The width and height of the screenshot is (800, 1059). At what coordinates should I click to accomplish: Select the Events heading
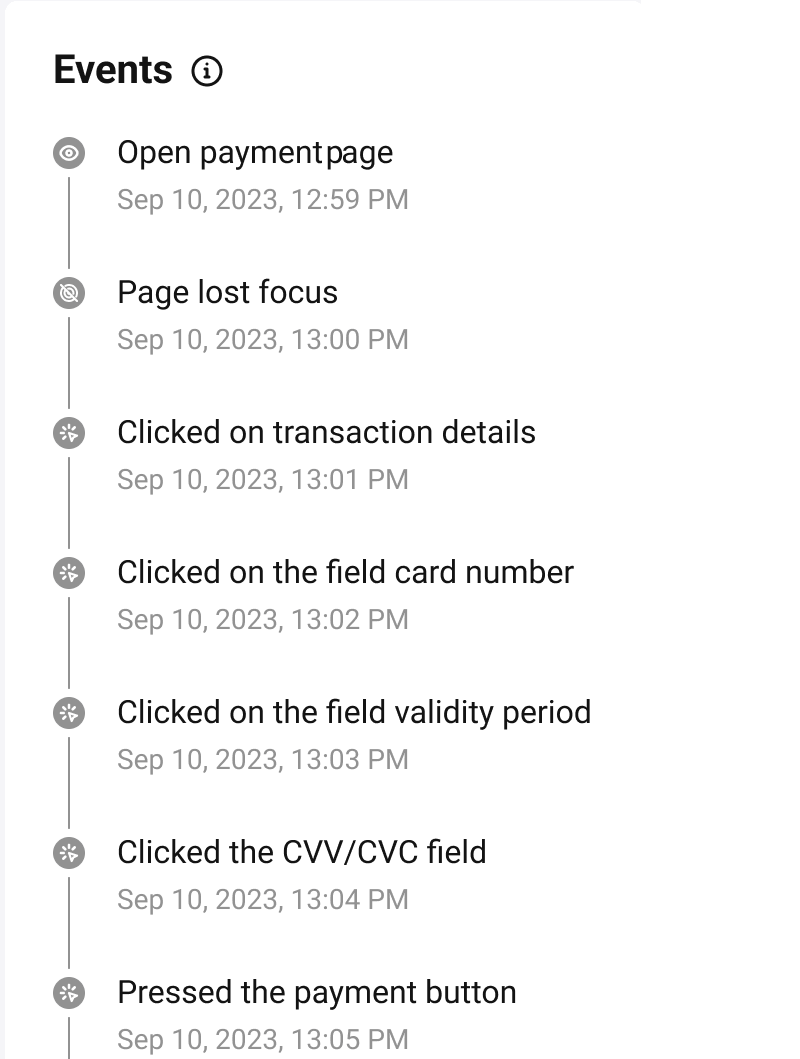point(113,70)
